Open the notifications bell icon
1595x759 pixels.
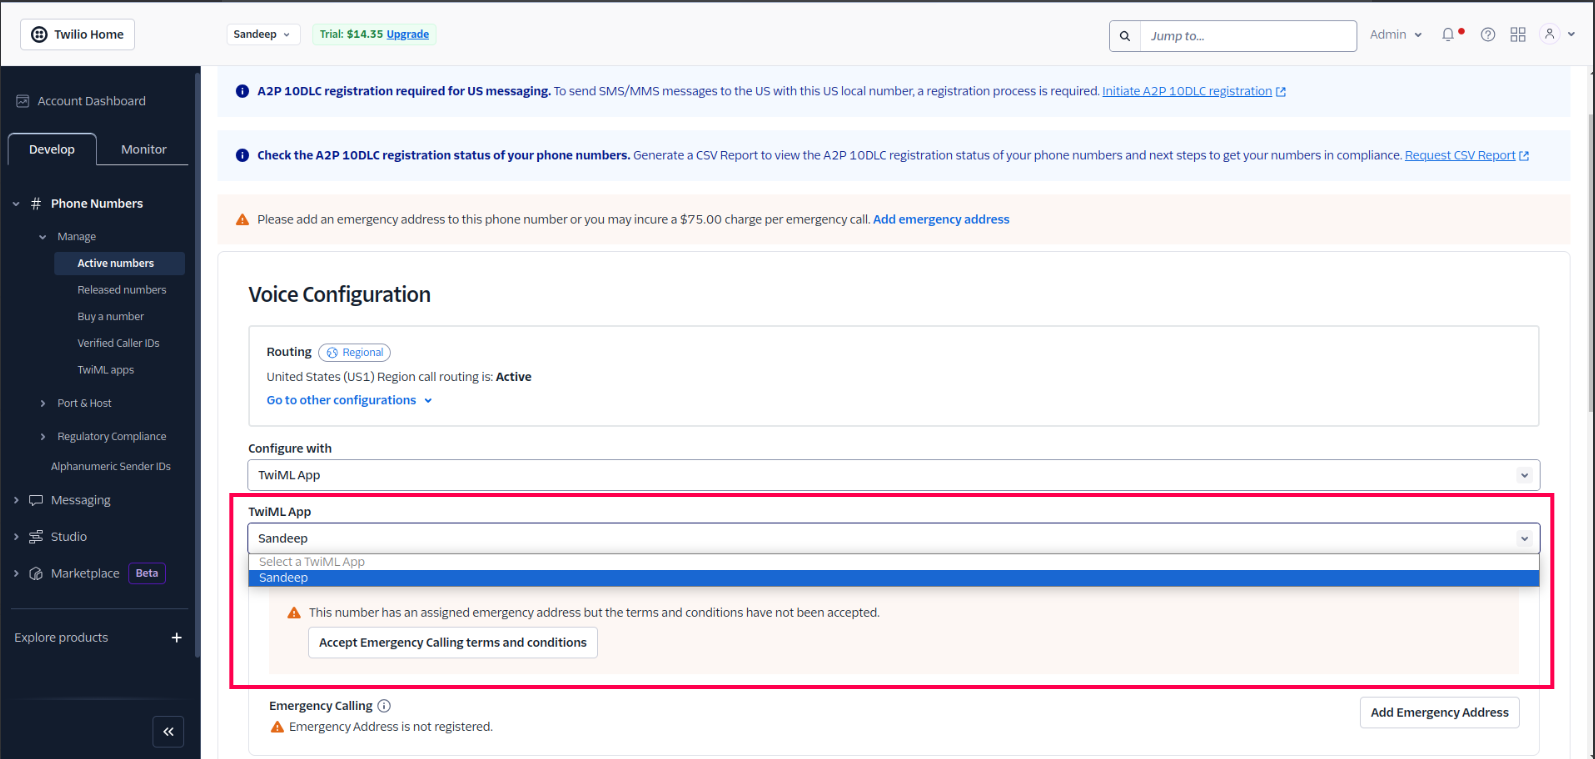(1448, 34)
